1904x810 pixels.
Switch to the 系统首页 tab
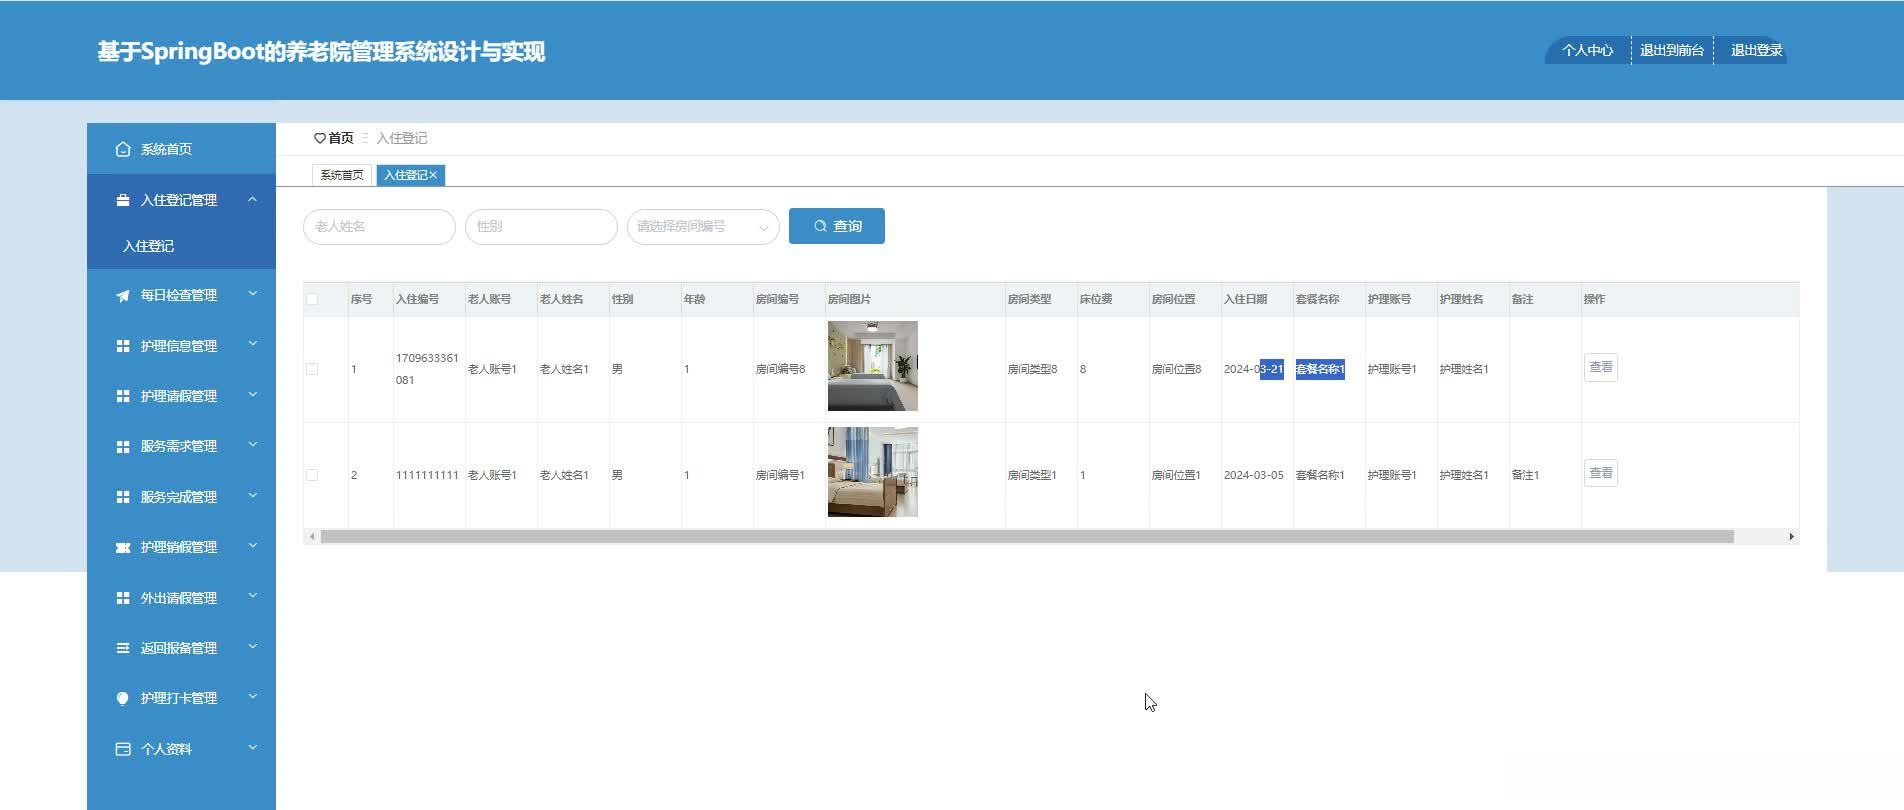(342, 175)
